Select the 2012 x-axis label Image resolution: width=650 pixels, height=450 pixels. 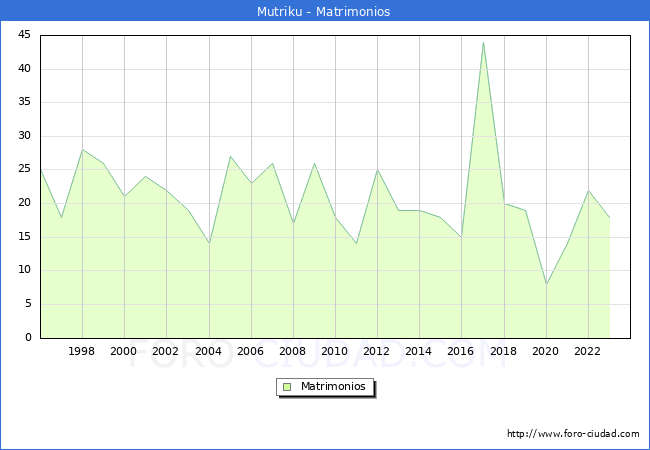click(376, 351)
